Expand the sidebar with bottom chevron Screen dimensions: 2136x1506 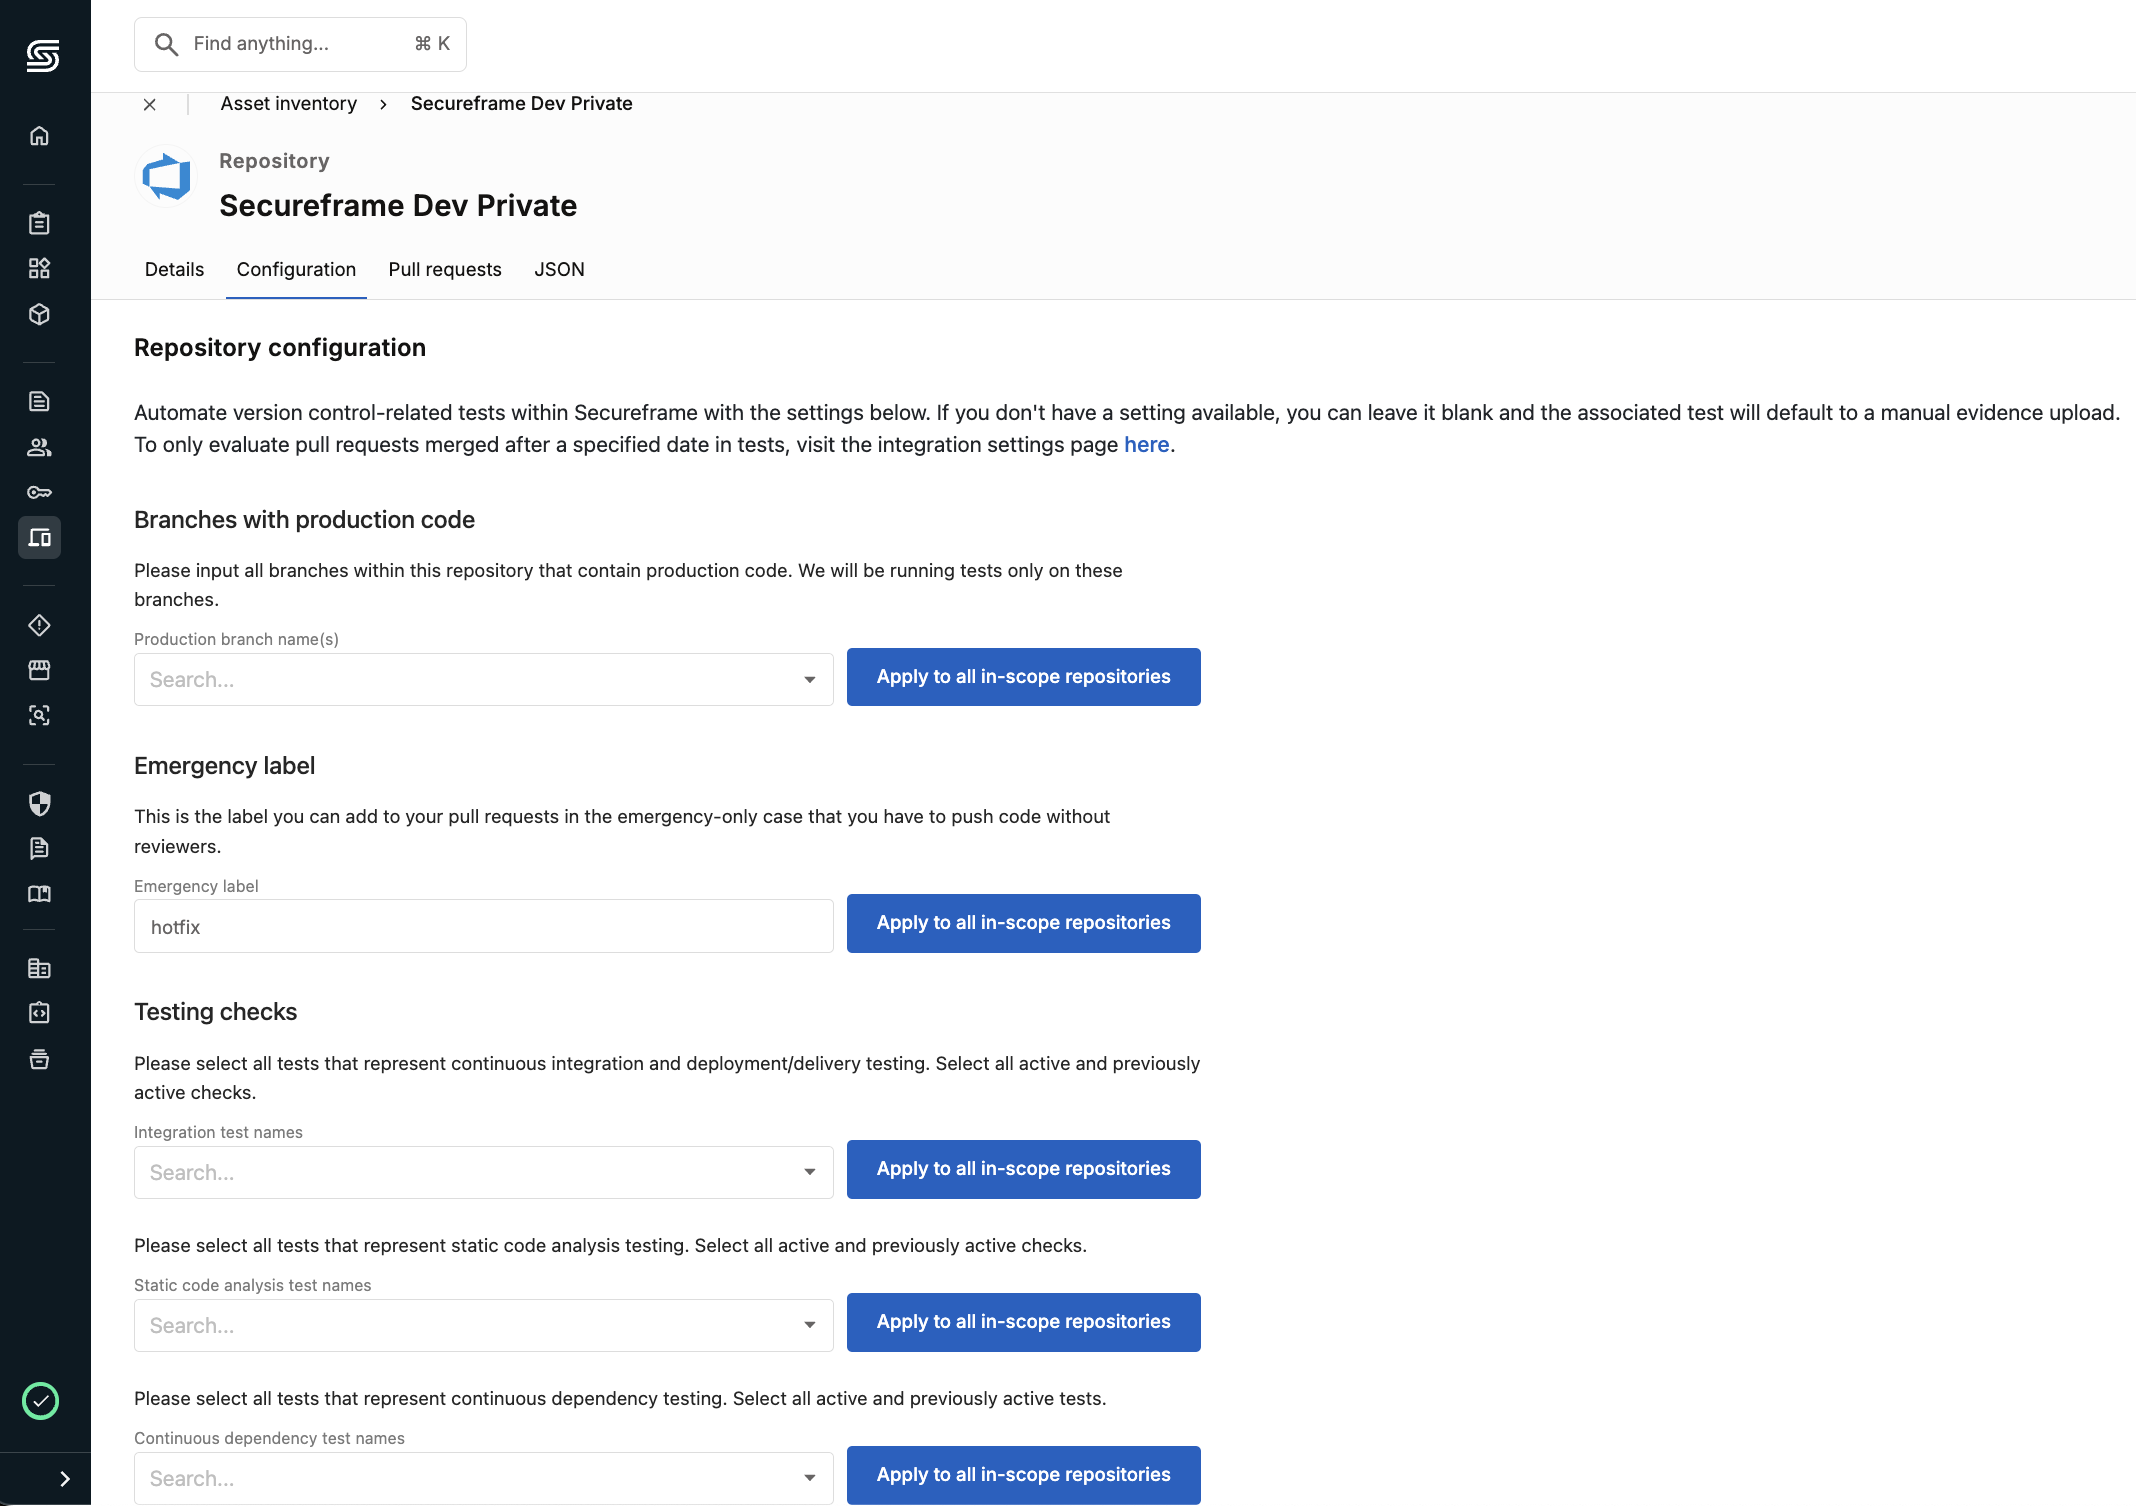(65, 1479)
